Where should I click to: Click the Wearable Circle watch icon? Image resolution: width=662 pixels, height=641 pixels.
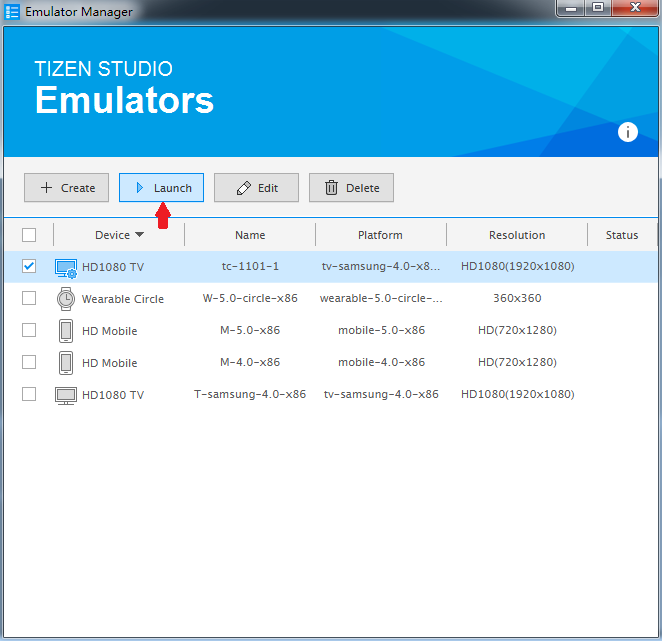point(65,299)
